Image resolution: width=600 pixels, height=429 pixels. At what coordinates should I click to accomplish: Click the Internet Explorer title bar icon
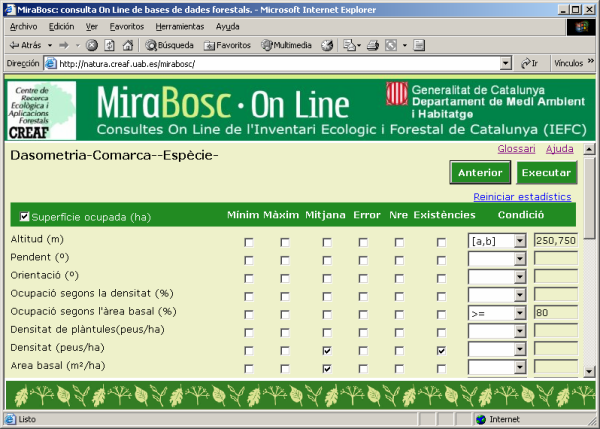pyautogui.click(x=10, y=10)
